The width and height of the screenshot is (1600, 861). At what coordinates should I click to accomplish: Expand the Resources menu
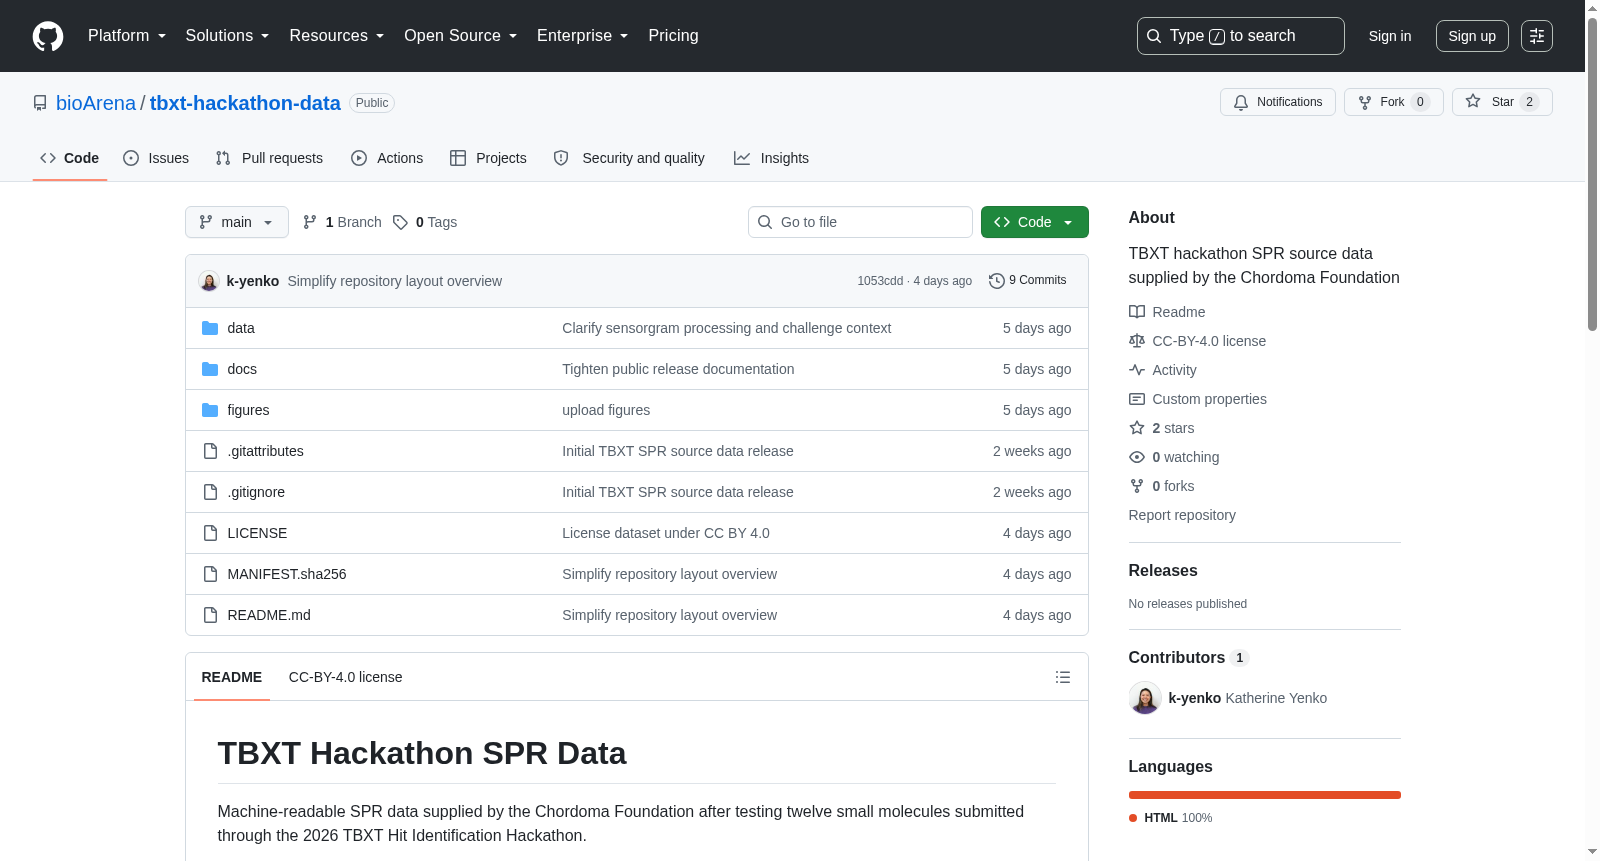[x=337, y=36]
